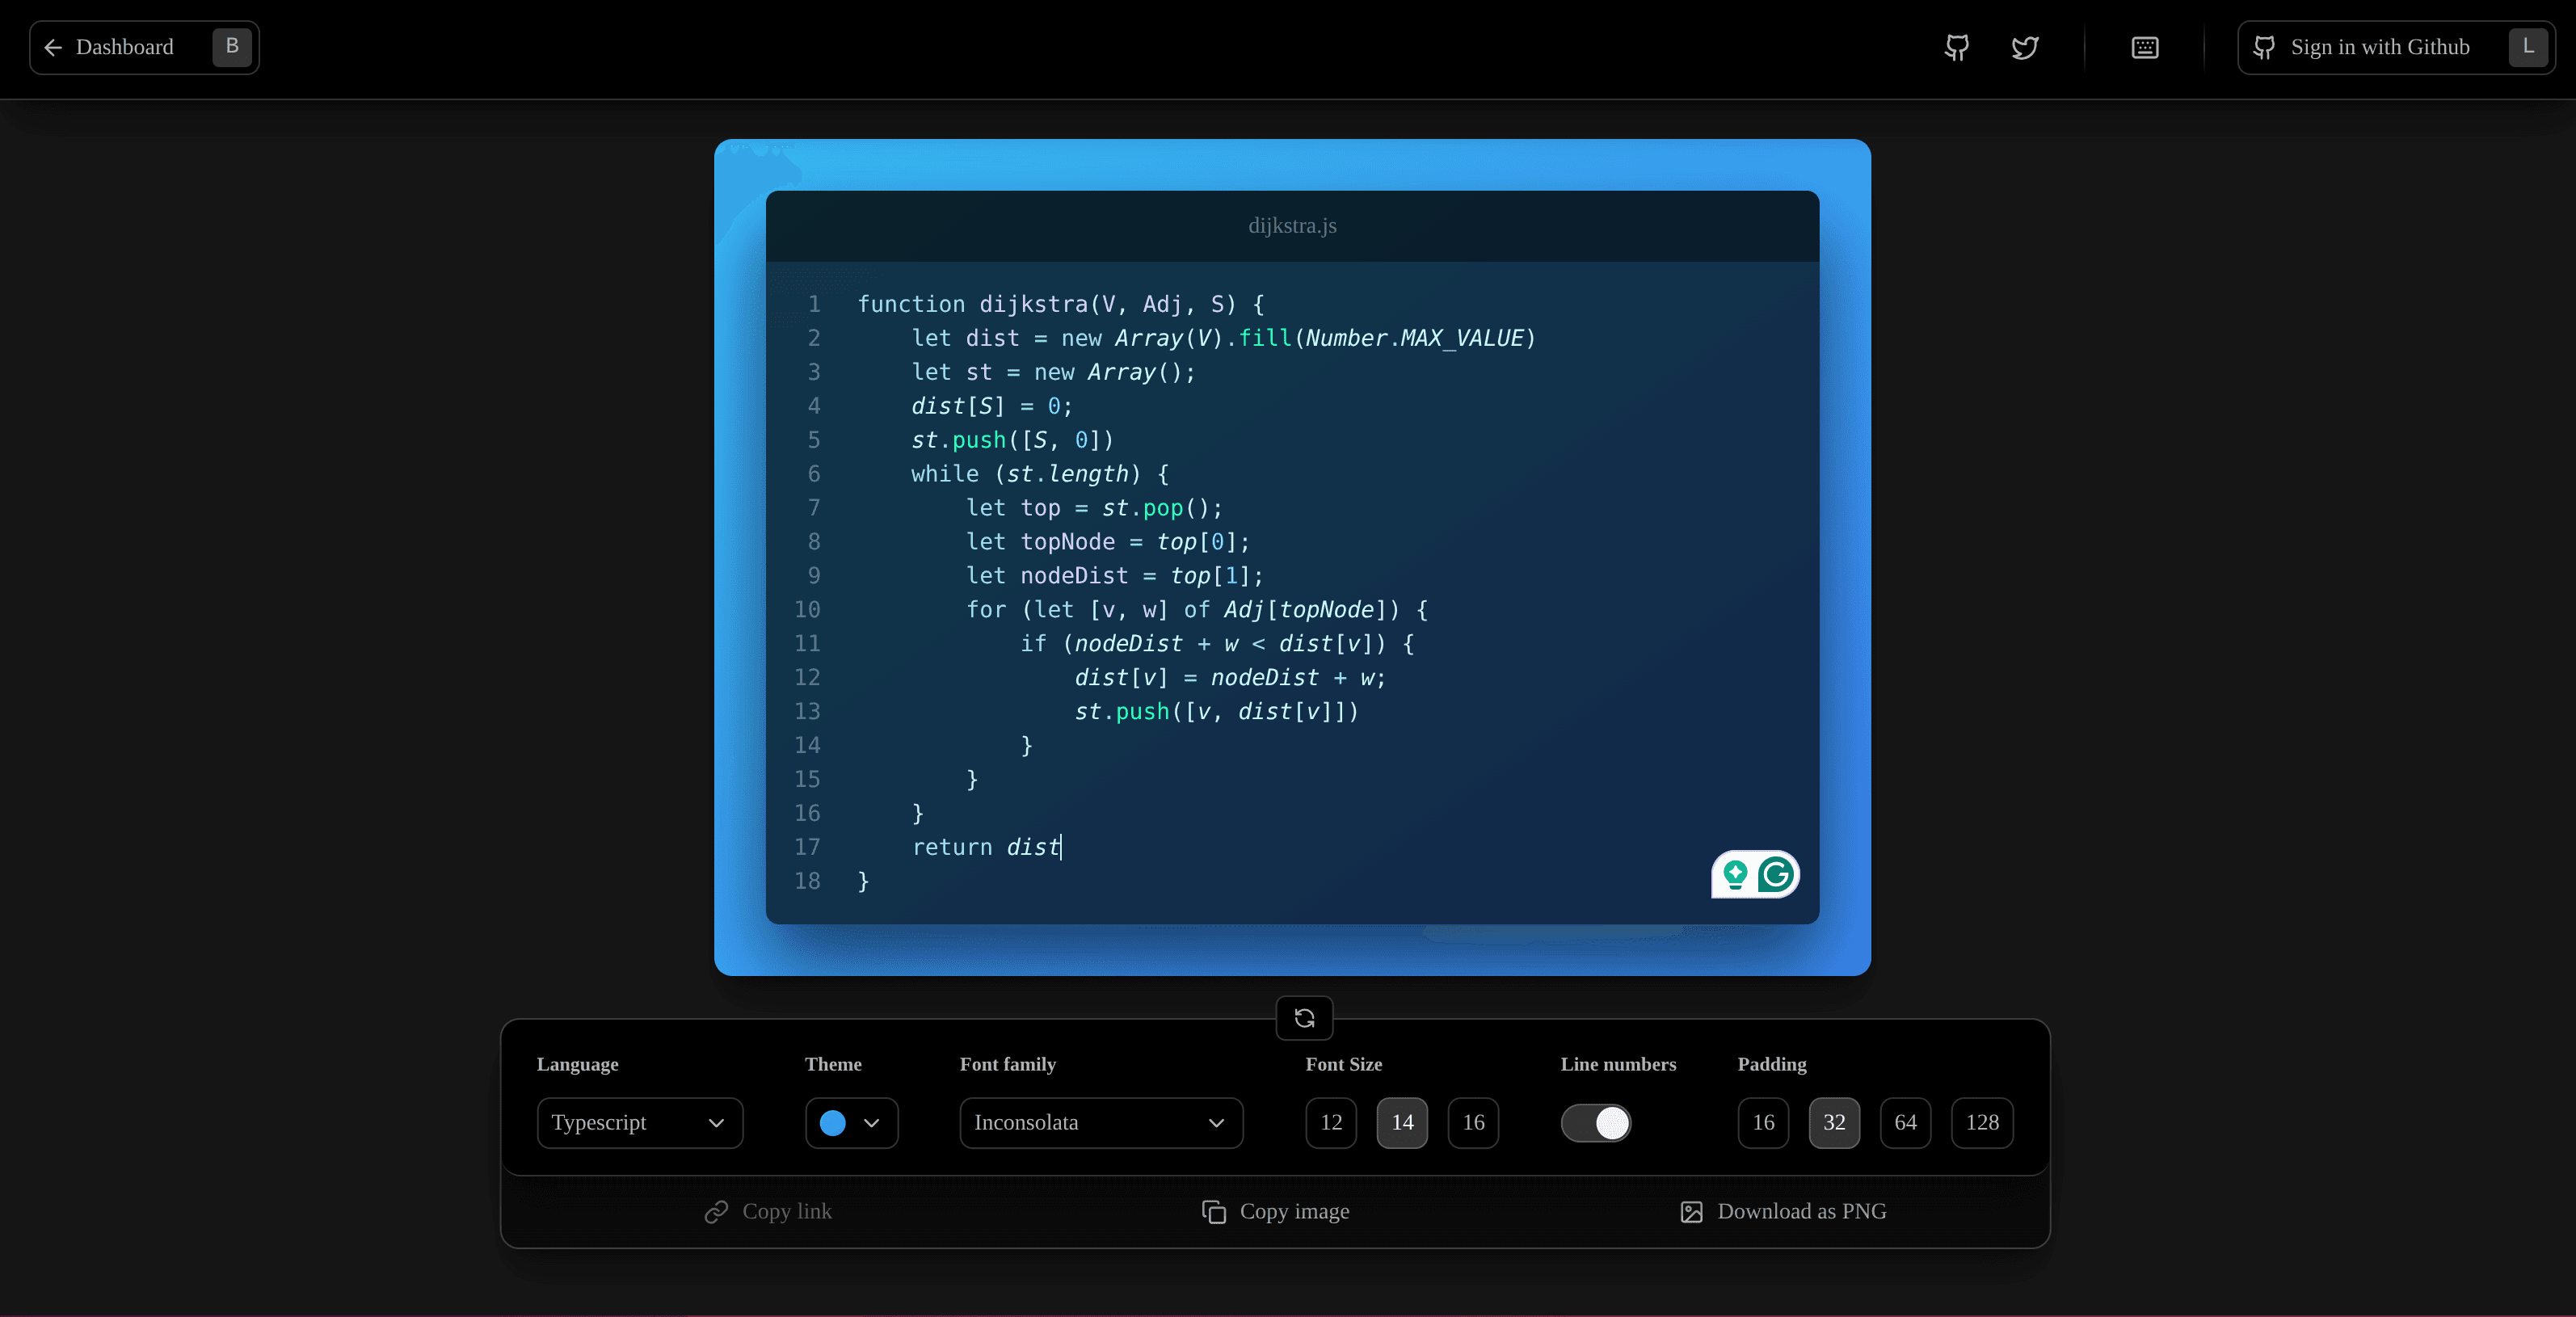Open the Language dropdown showing Typescript
2576x1317 pixels.
[639, 1123]
